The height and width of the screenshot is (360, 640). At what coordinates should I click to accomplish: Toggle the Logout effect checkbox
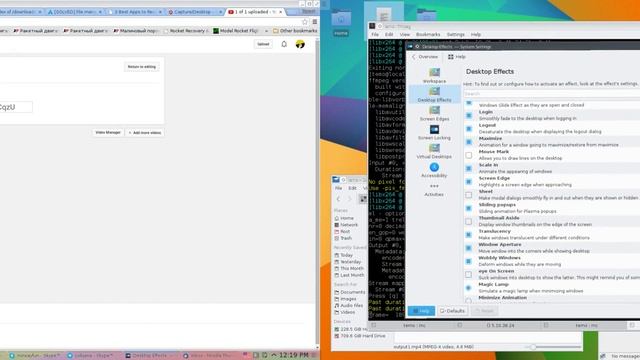469,129
